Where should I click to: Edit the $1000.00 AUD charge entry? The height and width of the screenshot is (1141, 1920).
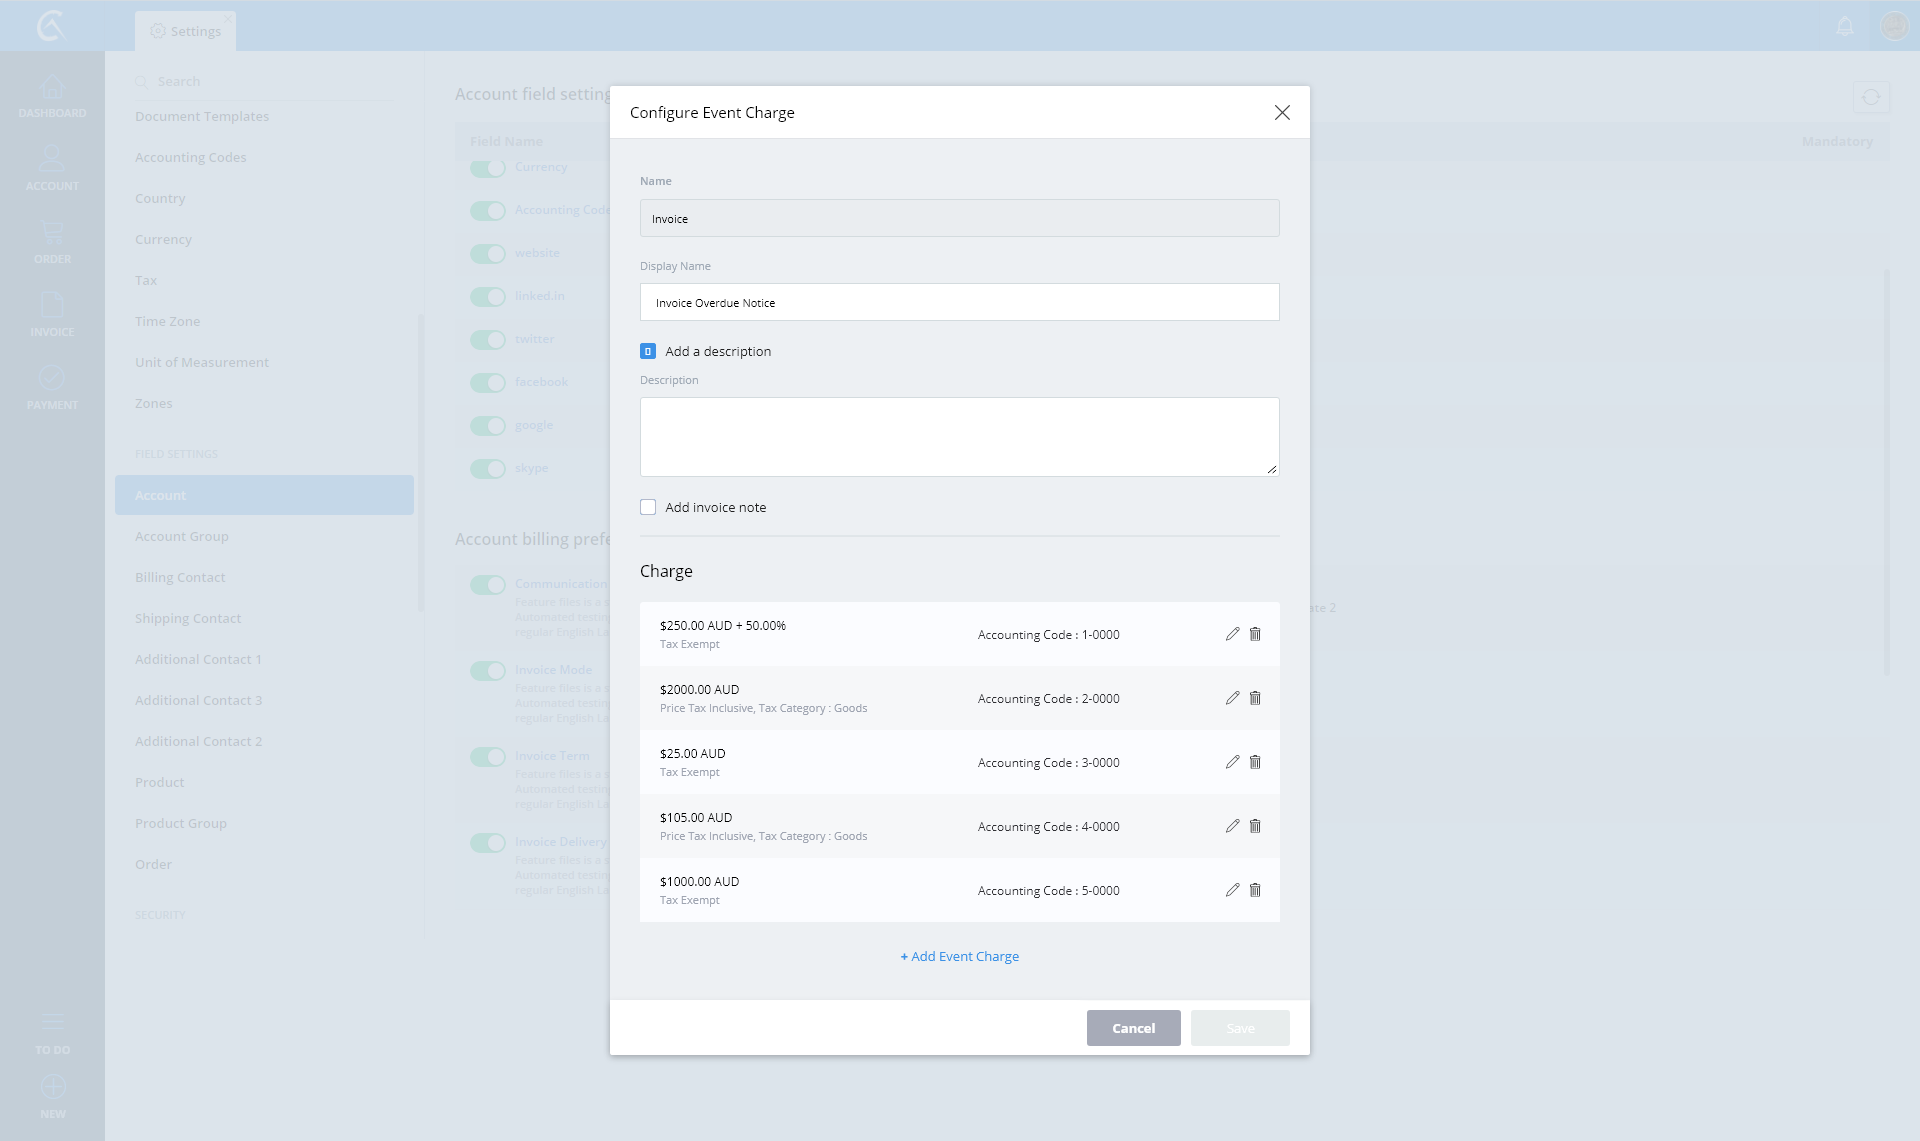pyautogui.click(x=1232, y=890)
